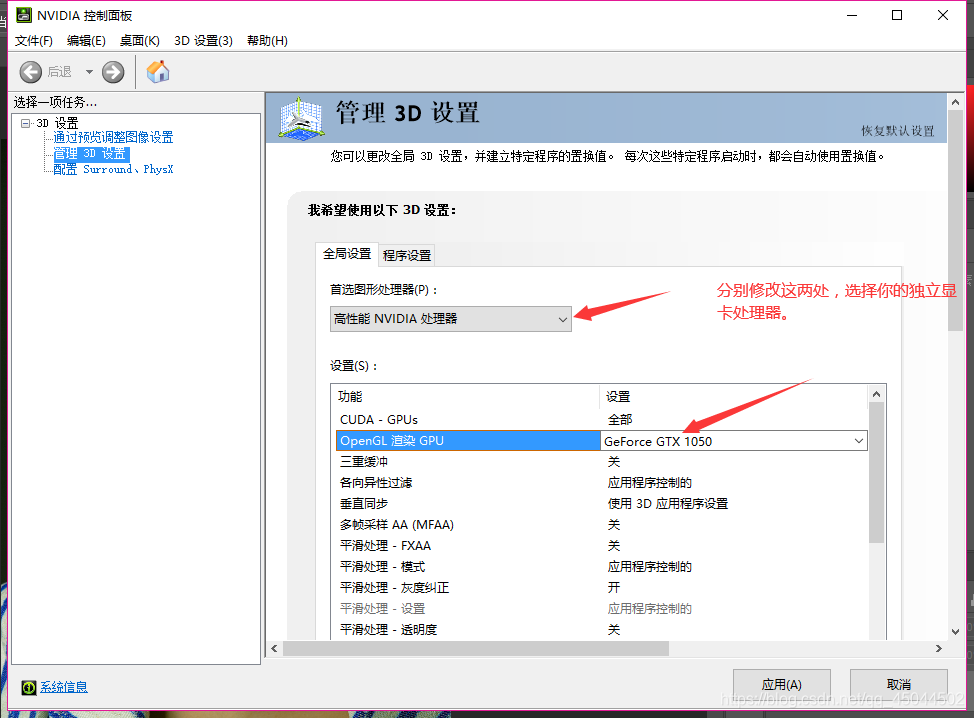Open the 帮助(H) menu
974x718 pixels.
[x=267, y=41]
